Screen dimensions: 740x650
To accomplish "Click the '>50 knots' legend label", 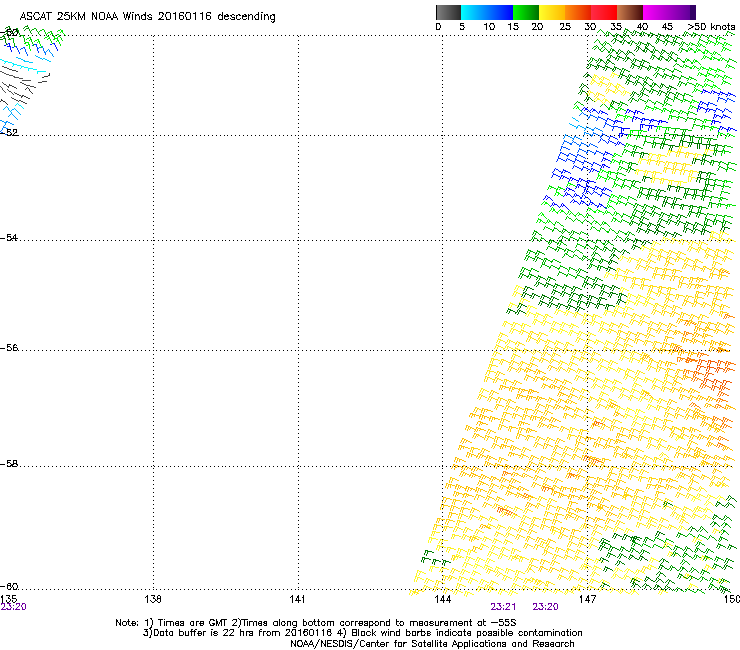I will (x=711, y=27).
